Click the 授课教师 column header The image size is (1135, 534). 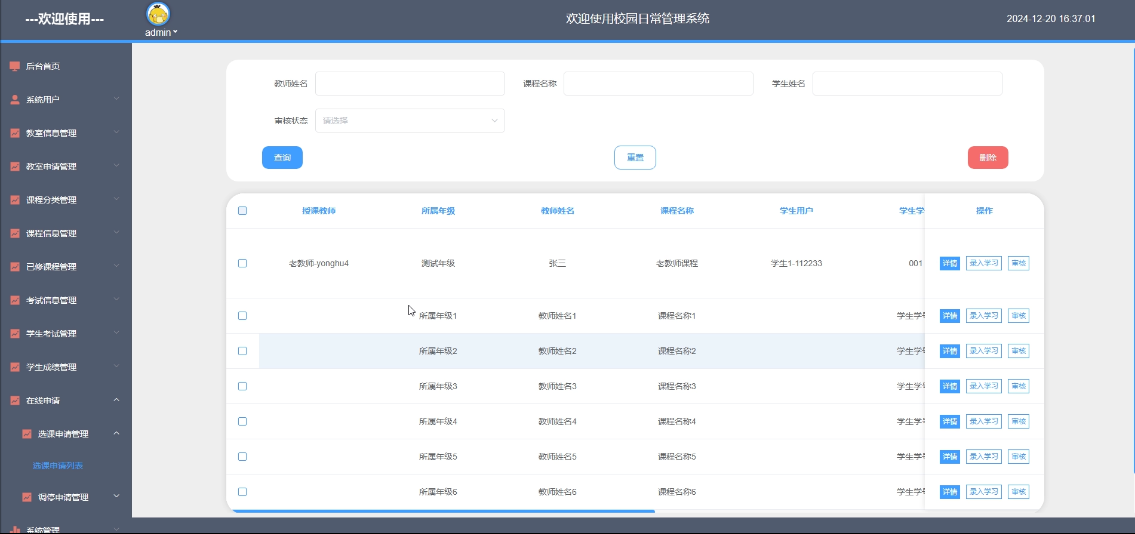click(319, 211)
